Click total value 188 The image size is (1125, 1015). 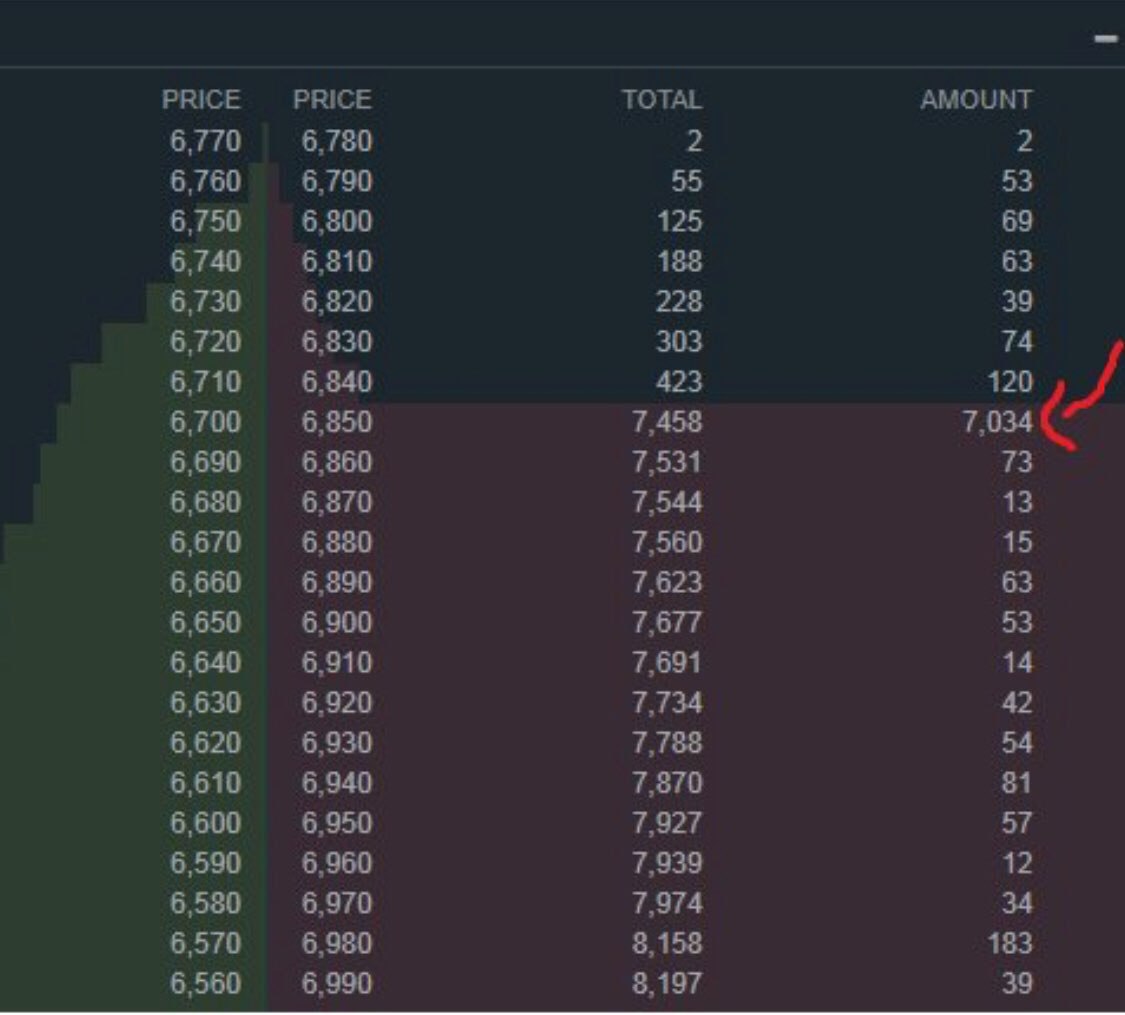pyautogui.click(x=679, y=262)
